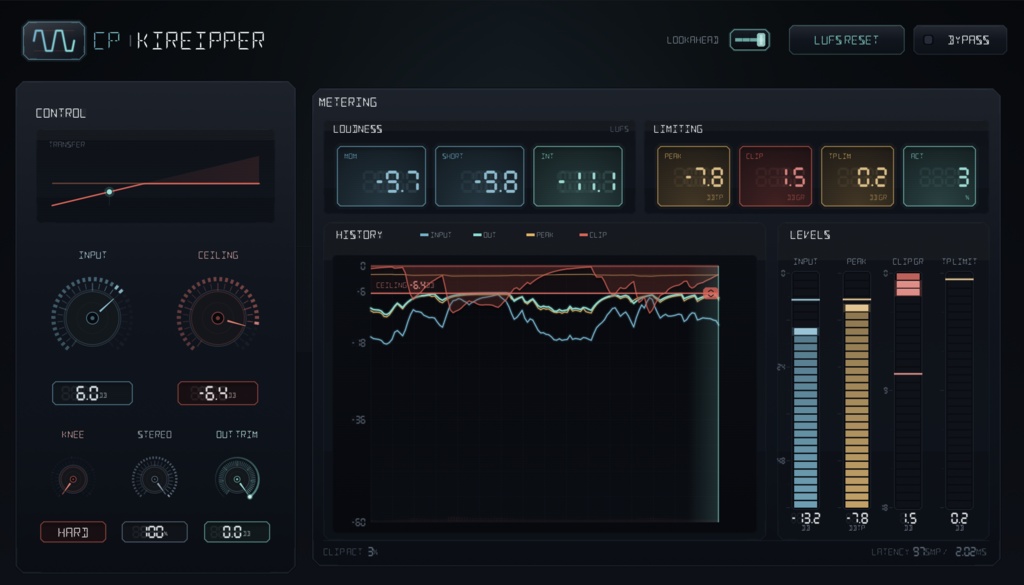Click the Input gain knob
Viewport: 1024px width, 585px height.
tap(92, 318)
